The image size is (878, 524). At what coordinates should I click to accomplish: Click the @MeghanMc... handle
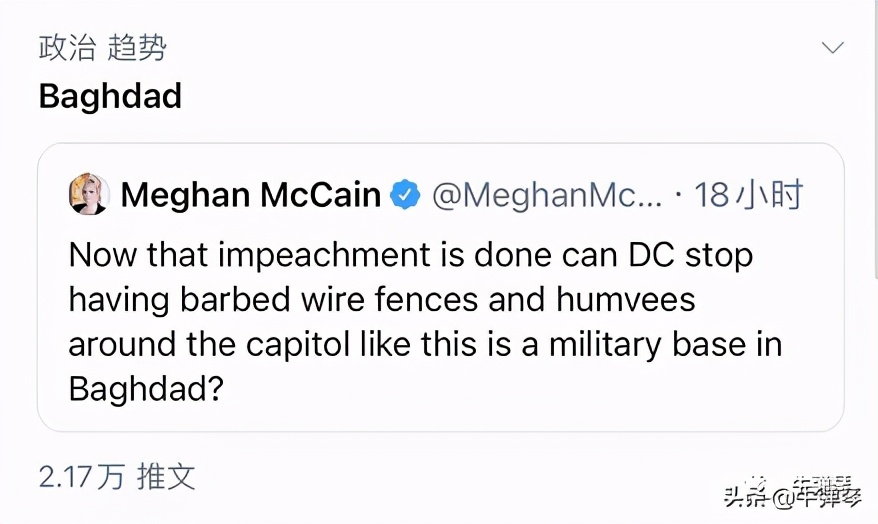point(547,195)
